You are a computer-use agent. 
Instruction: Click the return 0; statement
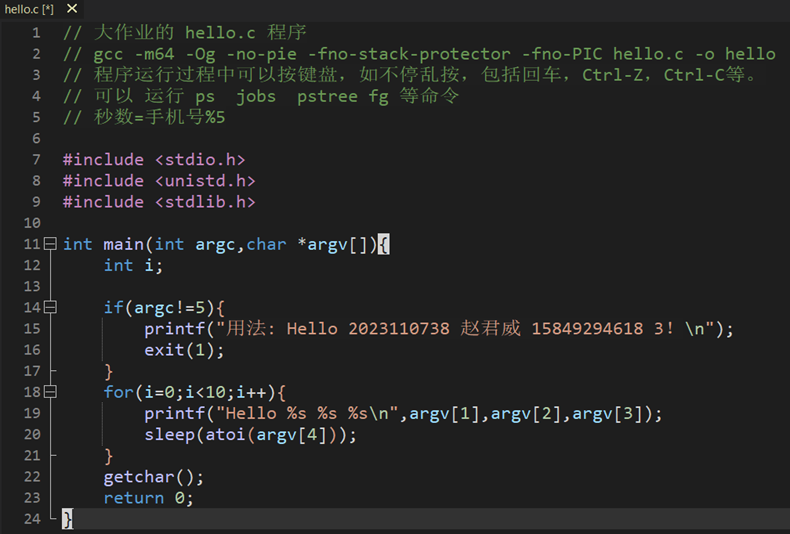pyautogui.click(x=149, y=498)
